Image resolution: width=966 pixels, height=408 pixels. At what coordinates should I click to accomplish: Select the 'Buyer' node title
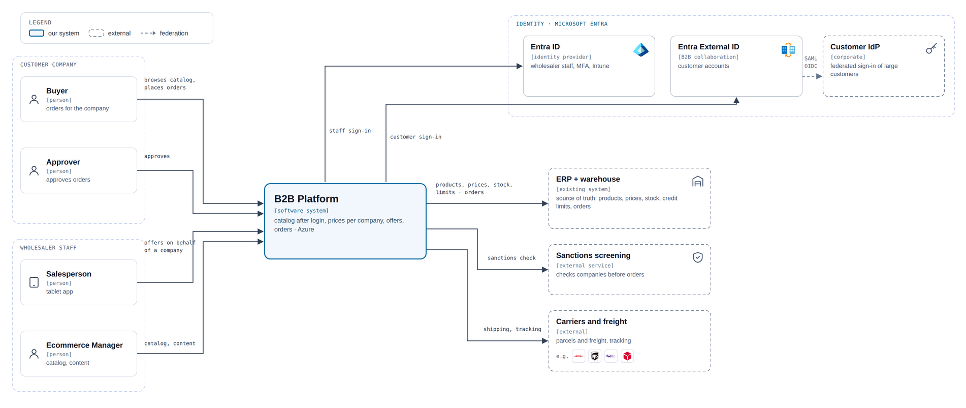coord(57,91)
